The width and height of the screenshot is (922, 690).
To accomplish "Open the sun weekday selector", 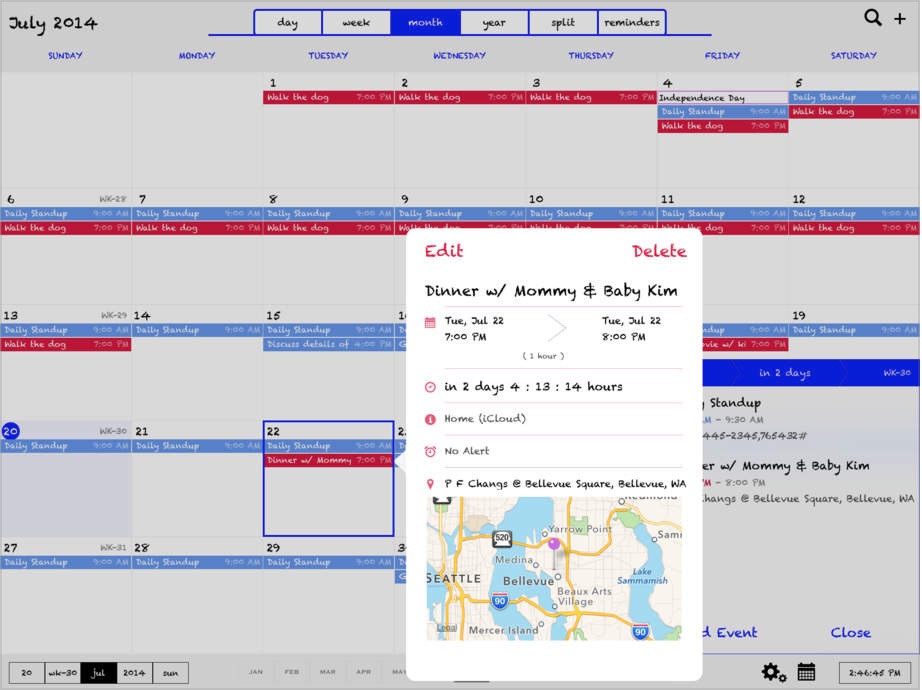I will 169,673.
